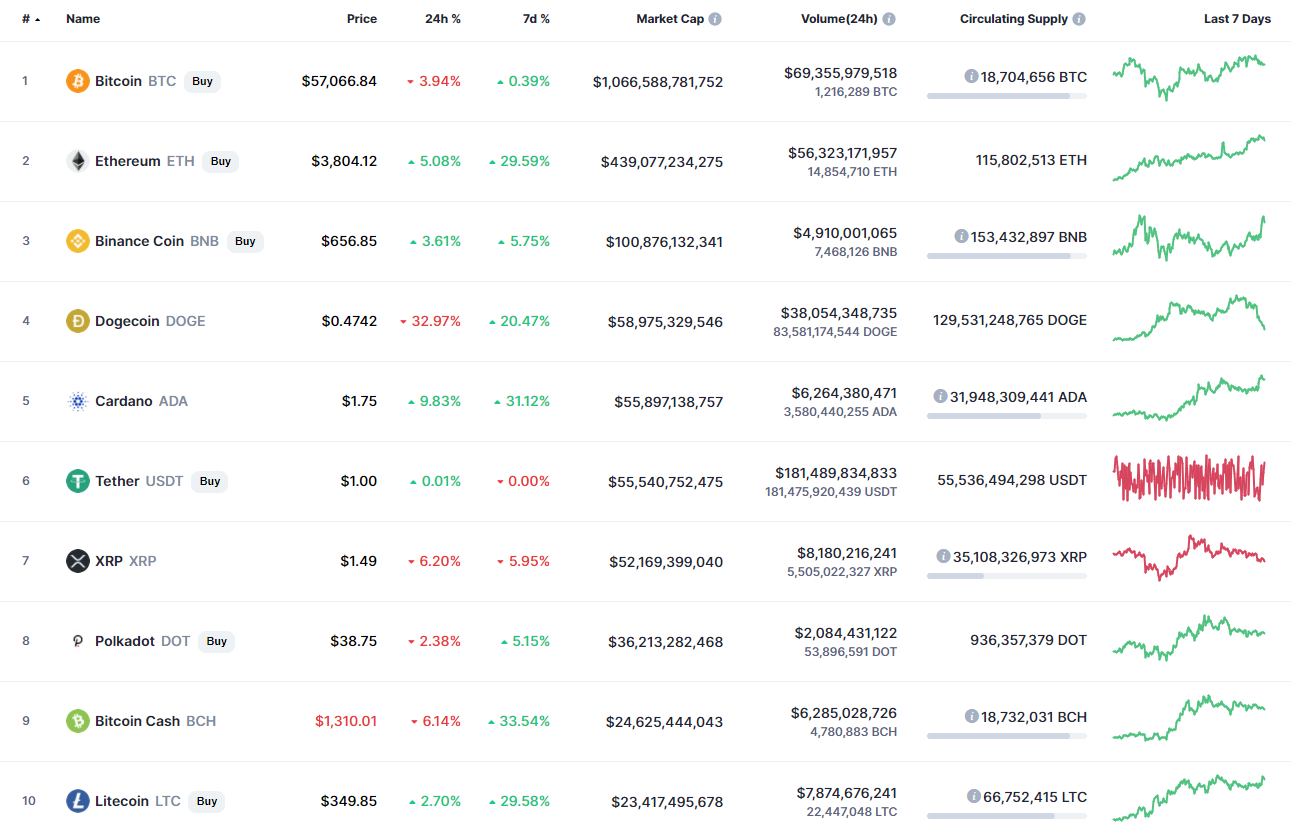Click info icon next to Volume(24h) header
1291x831 pixels.
click(x=889, y=19)
